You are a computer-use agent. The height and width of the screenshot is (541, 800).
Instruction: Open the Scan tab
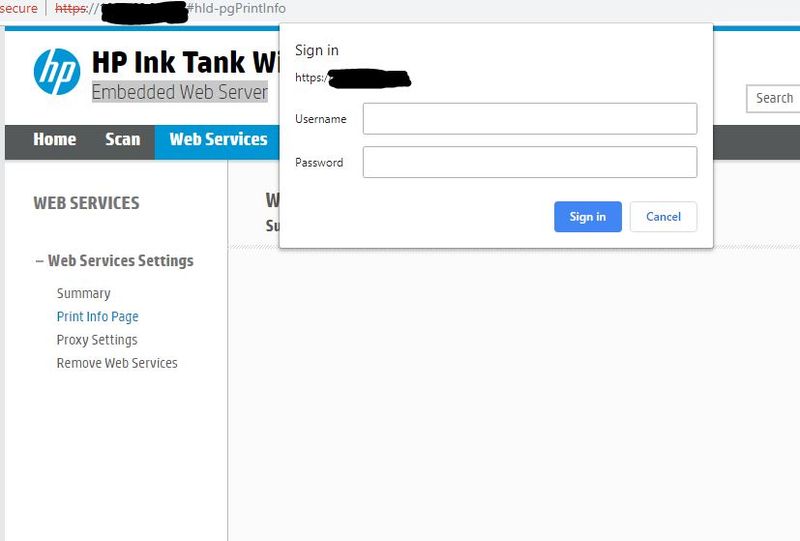[122, 139]
